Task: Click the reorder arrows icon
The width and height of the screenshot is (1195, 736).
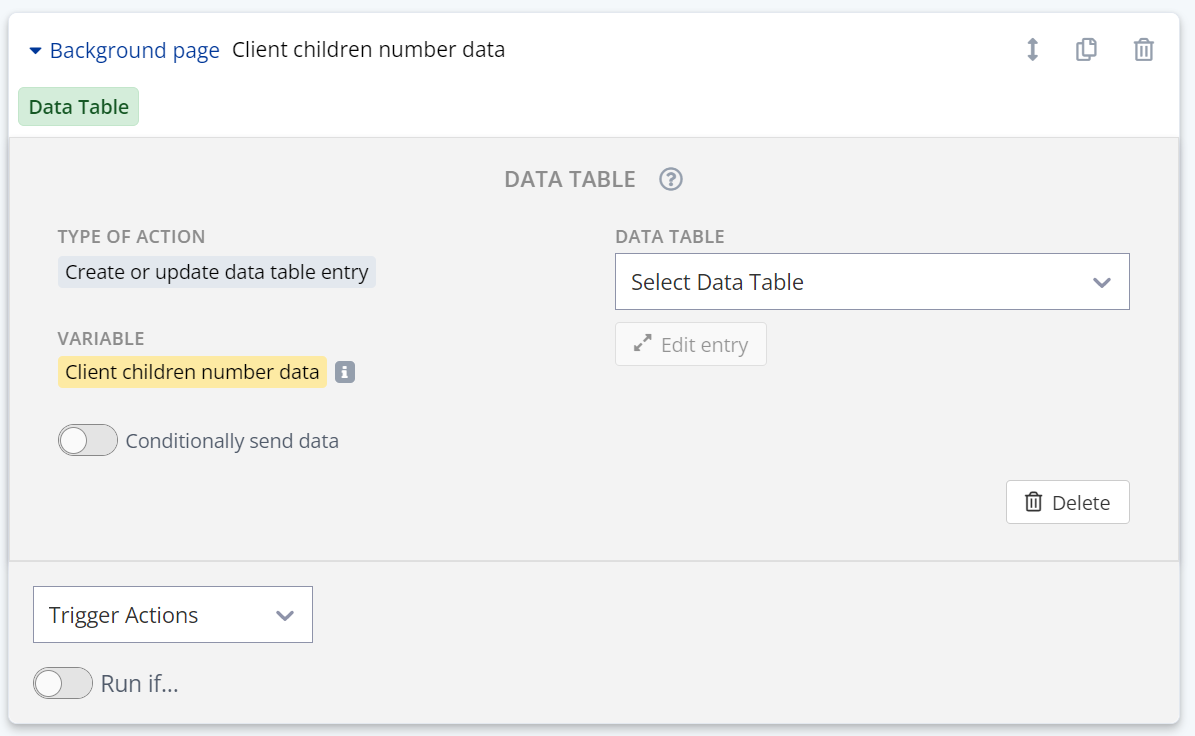Action: [1032, 49]
